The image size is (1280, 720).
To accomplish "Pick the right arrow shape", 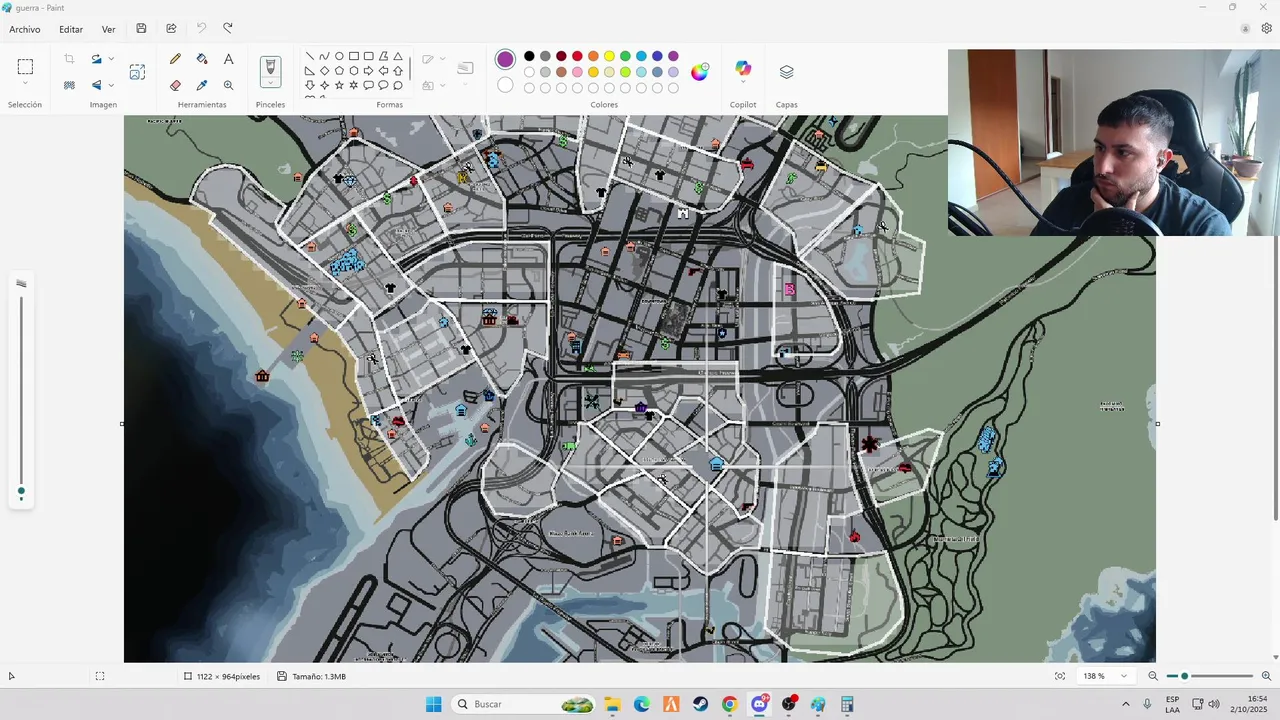I will [368, 71].
